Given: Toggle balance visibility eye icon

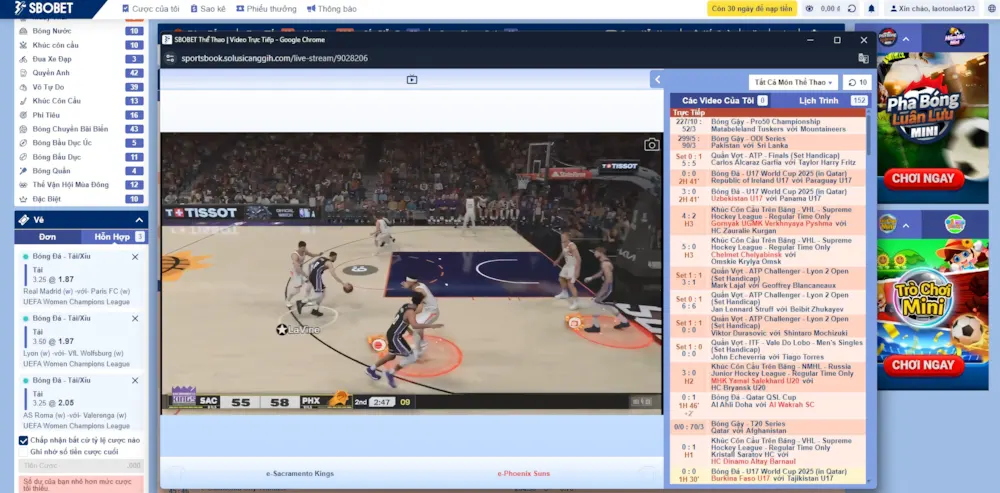Looking at the screenshot, I should 809,8.
